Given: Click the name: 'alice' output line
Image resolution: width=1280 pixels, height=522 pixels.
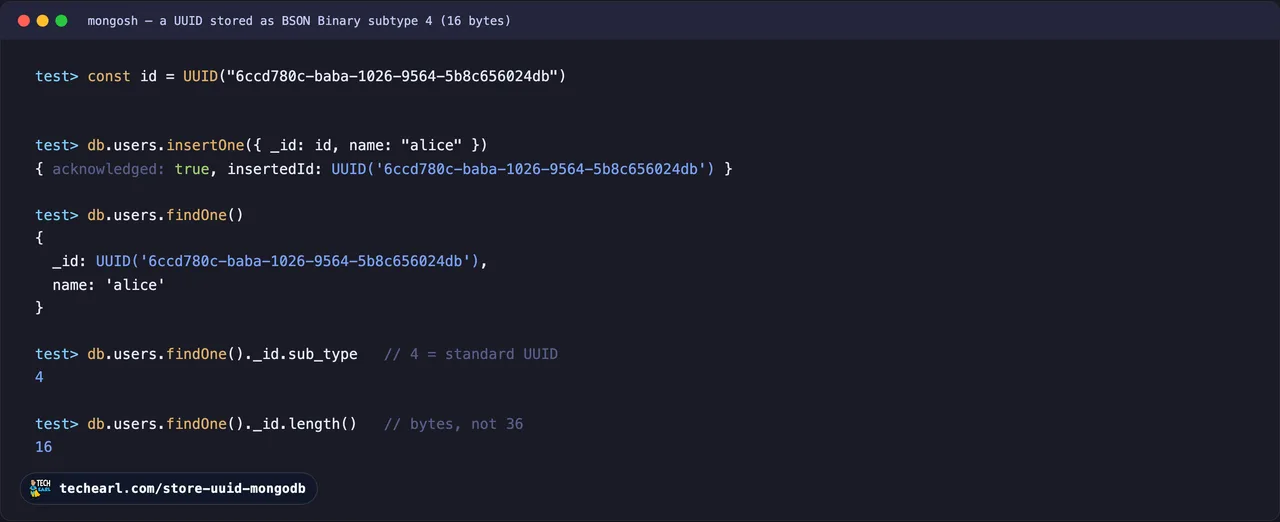Looking at the screenshot, I should 109,285.
